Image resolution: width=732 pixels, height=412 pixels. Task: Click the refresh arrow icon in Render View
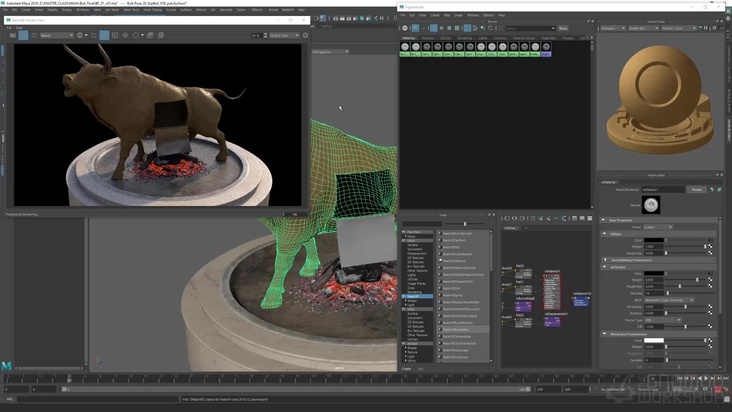34,35
